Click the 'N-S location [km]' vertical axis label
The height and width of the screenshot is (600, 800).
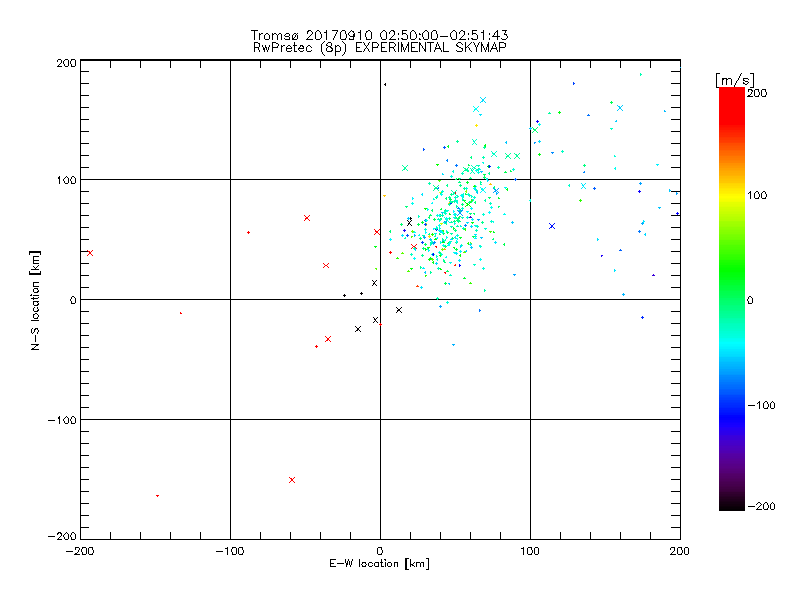pyautogui.click(x=35, y=300)
